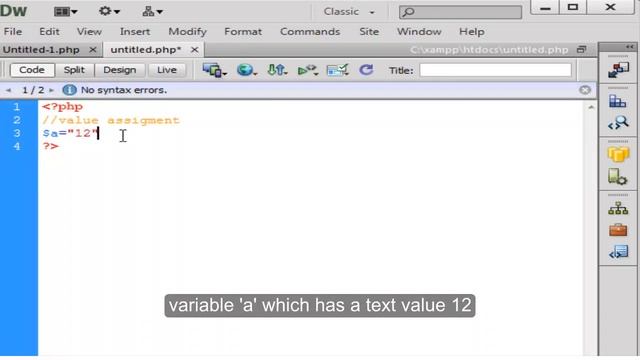
Task: Open the W3C Validation icon
Action: tap(307, 70)
